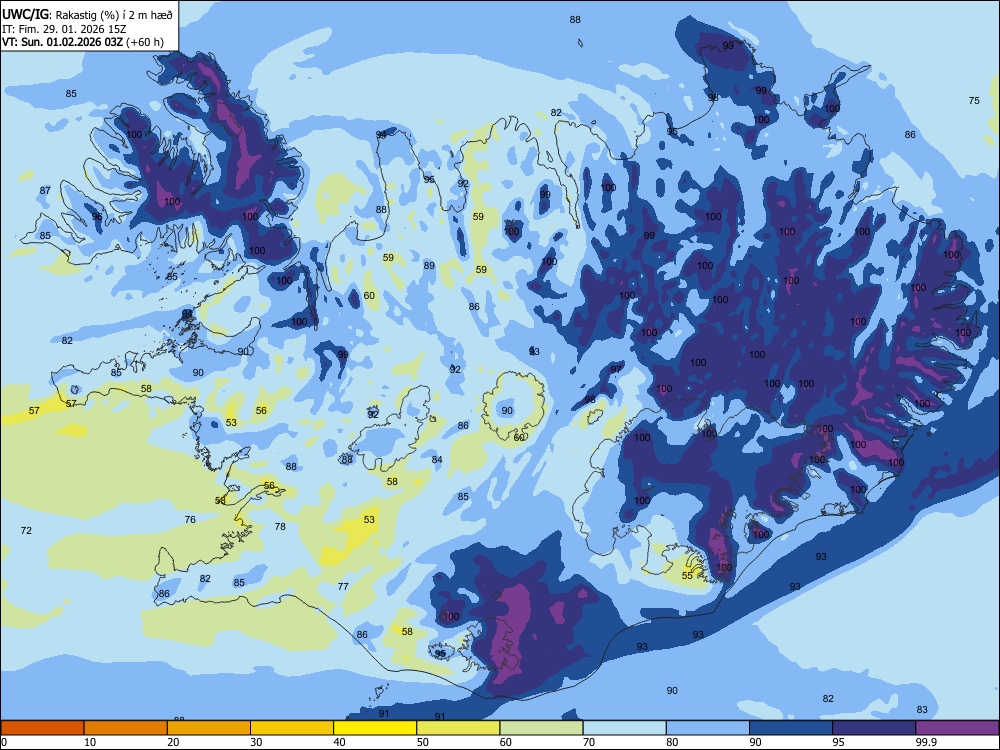Click the legend tick label '30'
This screenshot has width=1000, height=750.
tap(256, 742)
